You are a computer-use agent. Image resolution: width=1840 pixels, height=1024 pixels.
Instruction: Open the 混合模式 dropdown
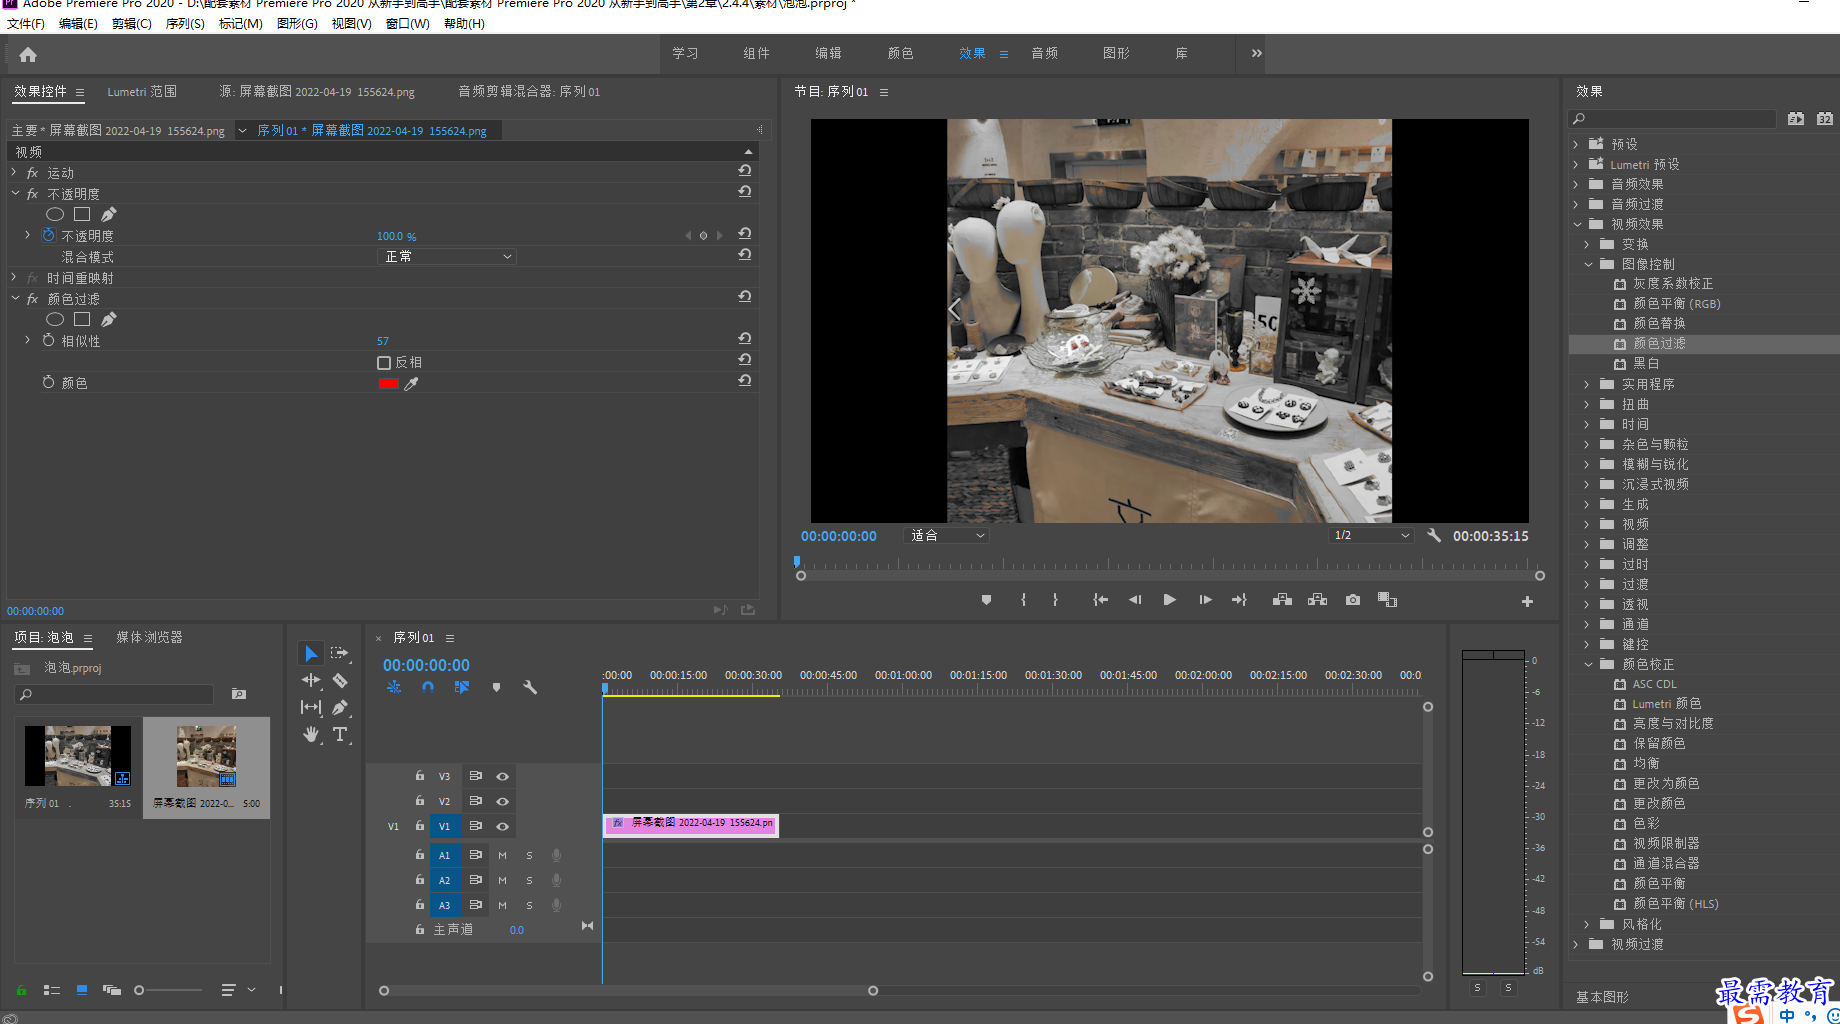pos(447,257)
